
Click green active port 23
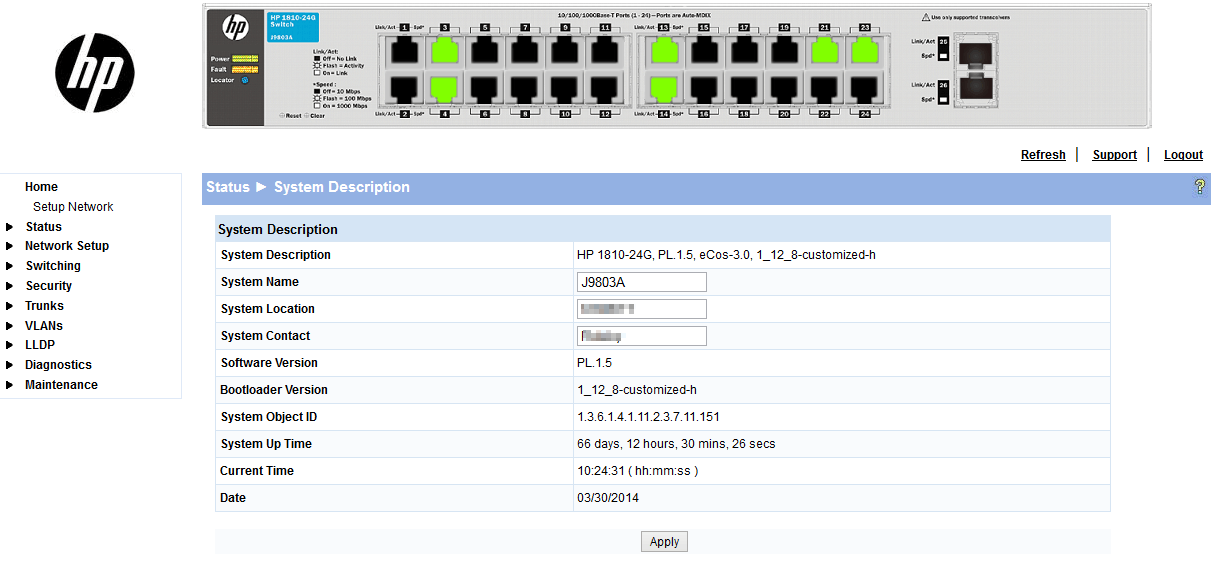tap(864, 51)
